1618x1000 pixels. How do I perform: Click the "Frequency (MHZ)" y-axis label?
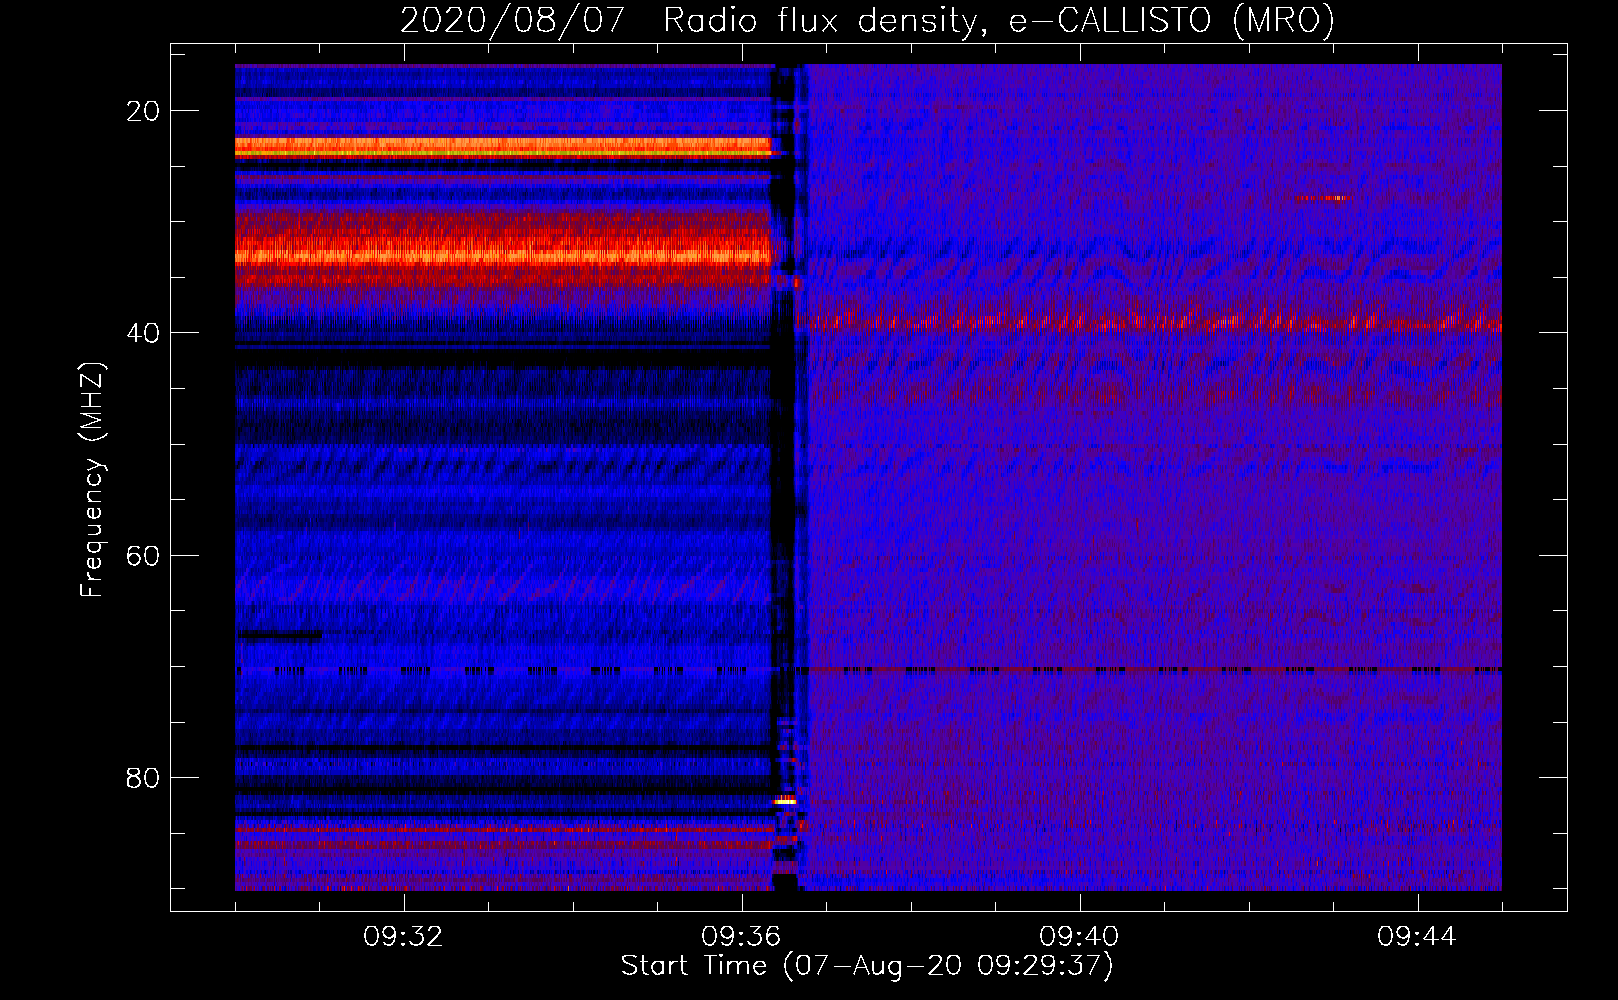coord(92,480)
